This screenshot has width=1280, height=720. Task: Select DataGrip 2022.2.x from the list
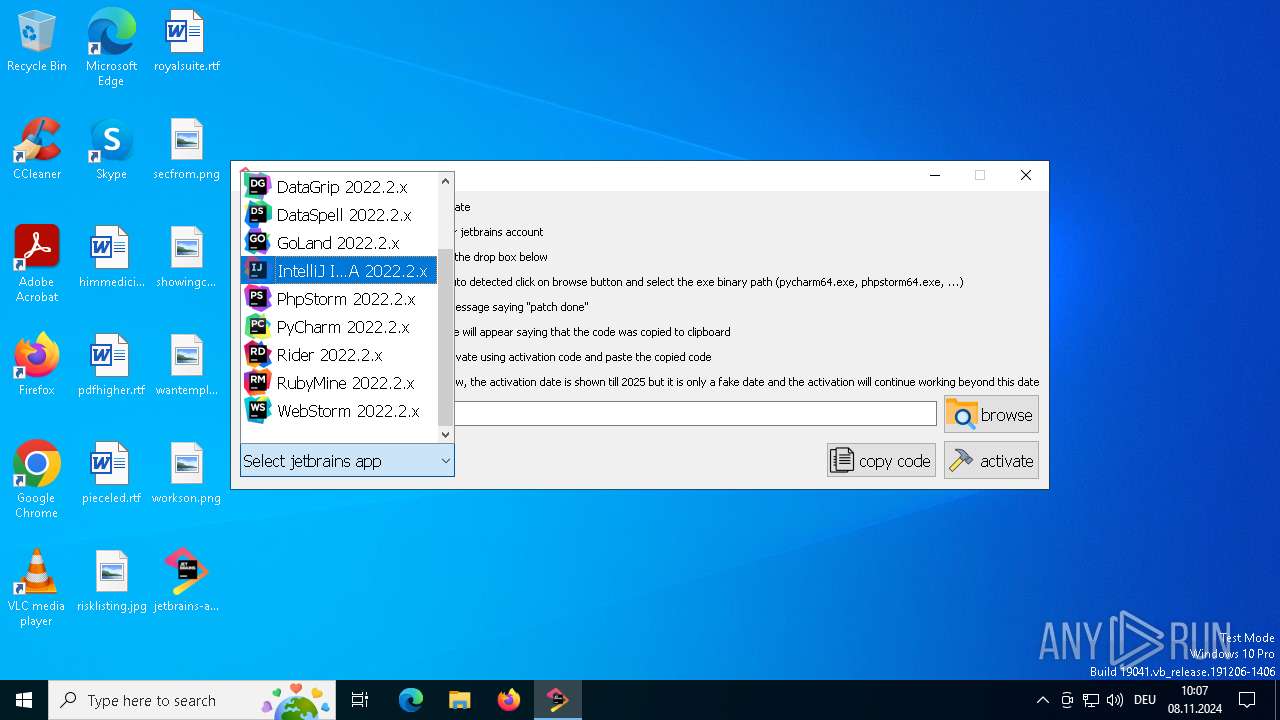click(x=339, y=187)
